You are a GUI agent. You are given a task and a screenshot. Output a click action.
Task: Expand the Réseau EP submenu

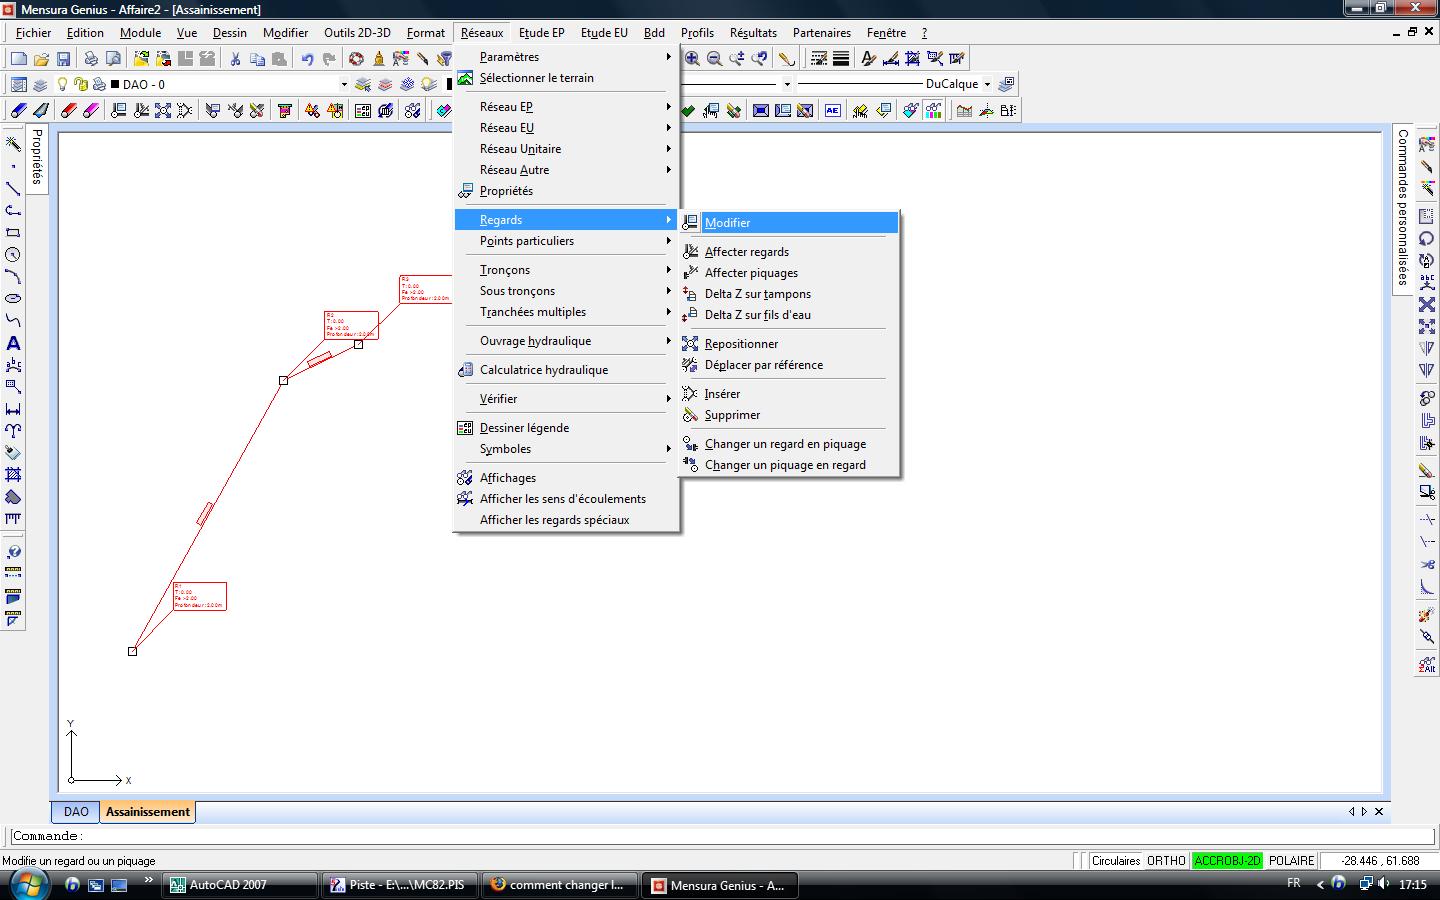(567, 106)
